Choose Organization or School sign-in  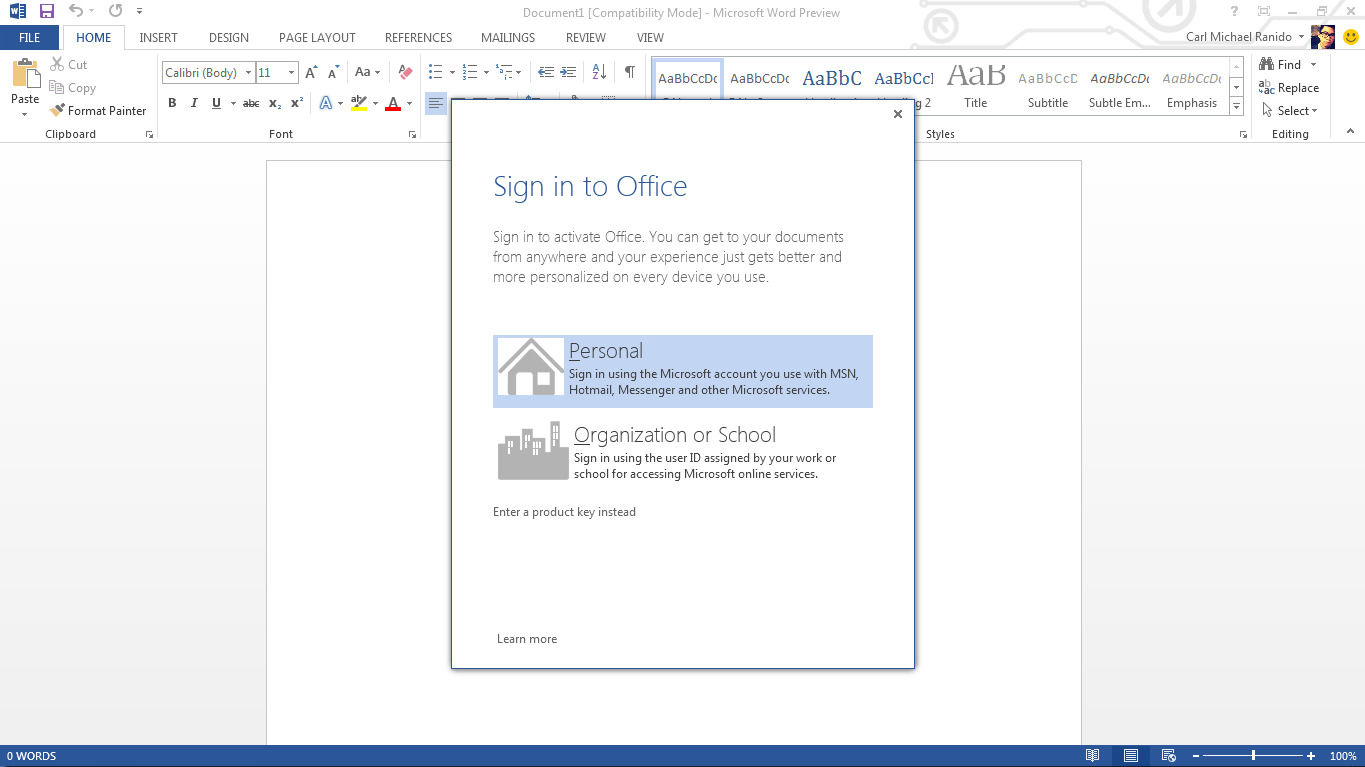tap(683, 452)
